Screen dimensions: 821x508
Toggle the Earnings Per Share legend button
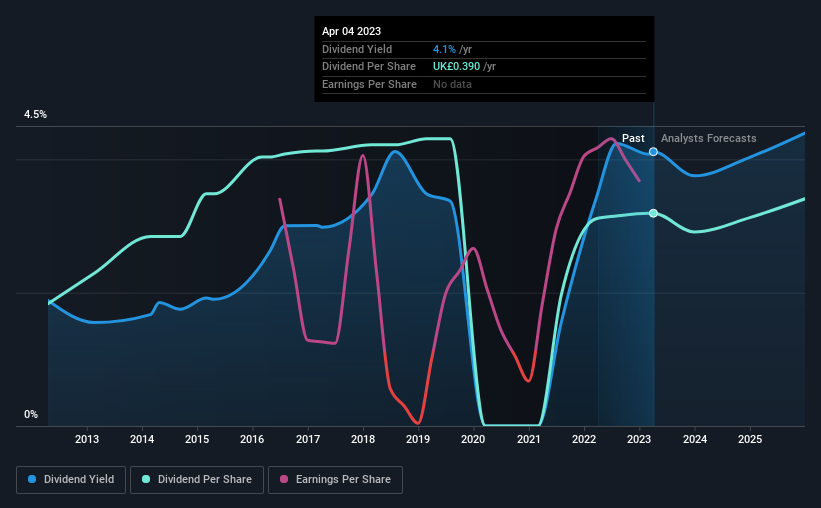[335, 480]
